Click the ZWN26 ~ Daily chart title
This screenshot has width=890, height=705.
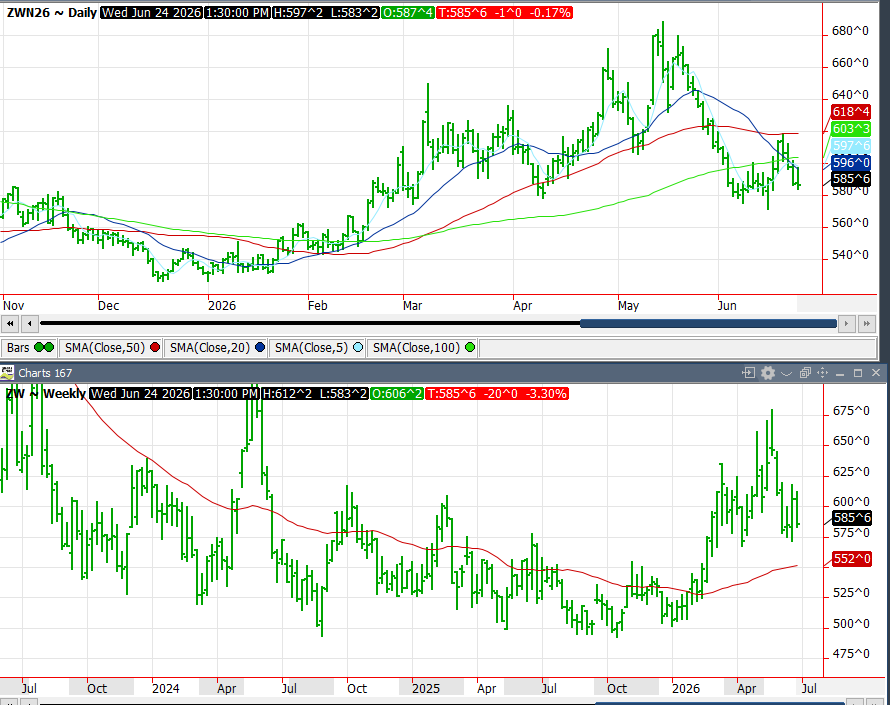tap(52, 12)
